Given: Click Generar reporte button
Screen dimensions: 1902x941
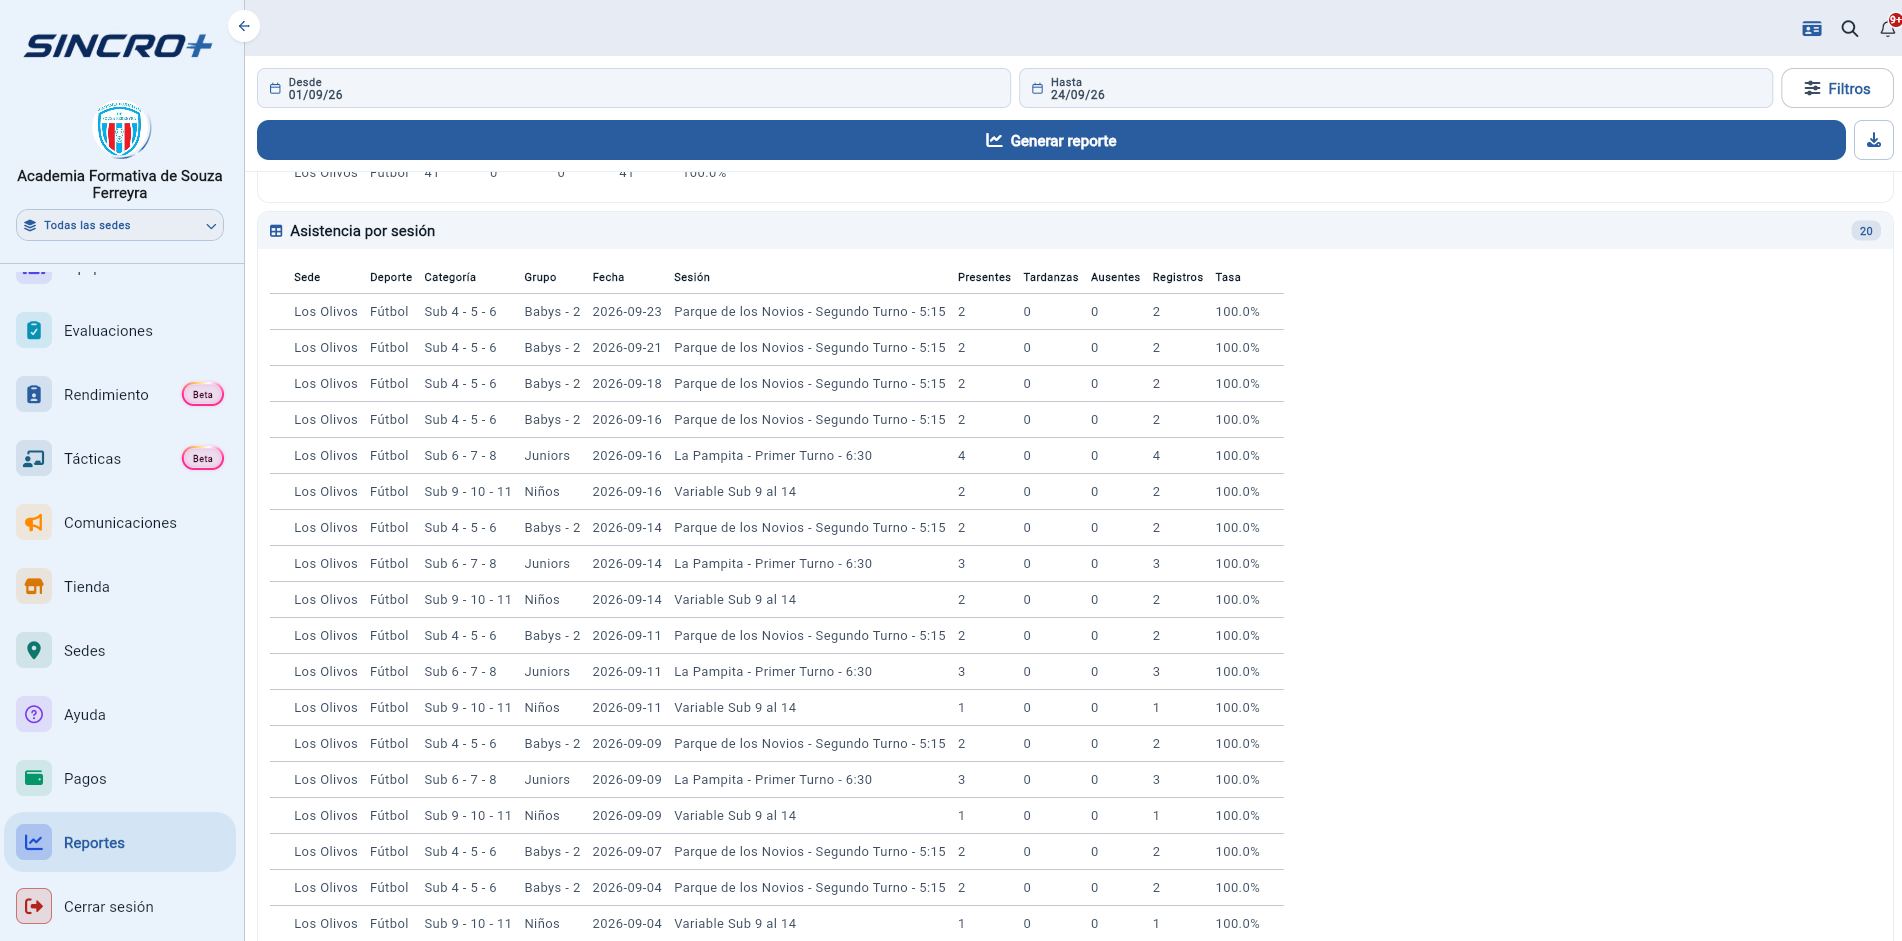Looking at the screenshot, I should (1051, 140).
